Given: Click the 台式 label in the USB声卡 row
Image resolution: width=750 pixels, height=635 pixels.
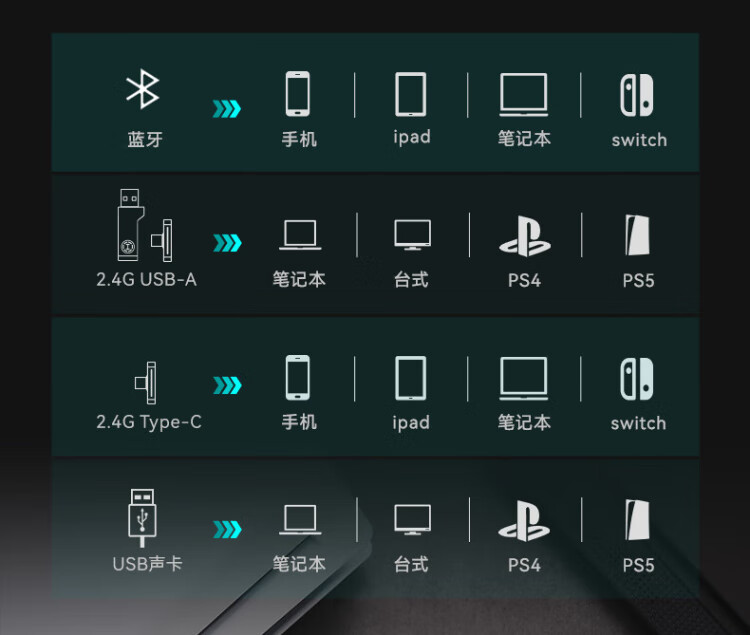Looking at the screenshot, I should (411, 565).
